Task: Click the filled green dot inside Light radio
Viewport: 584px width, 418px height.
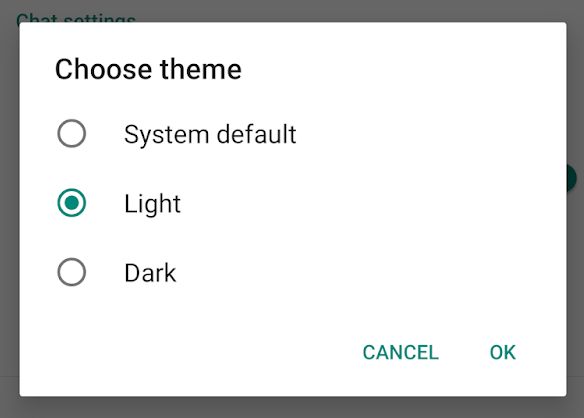Action: pos(72,203)
